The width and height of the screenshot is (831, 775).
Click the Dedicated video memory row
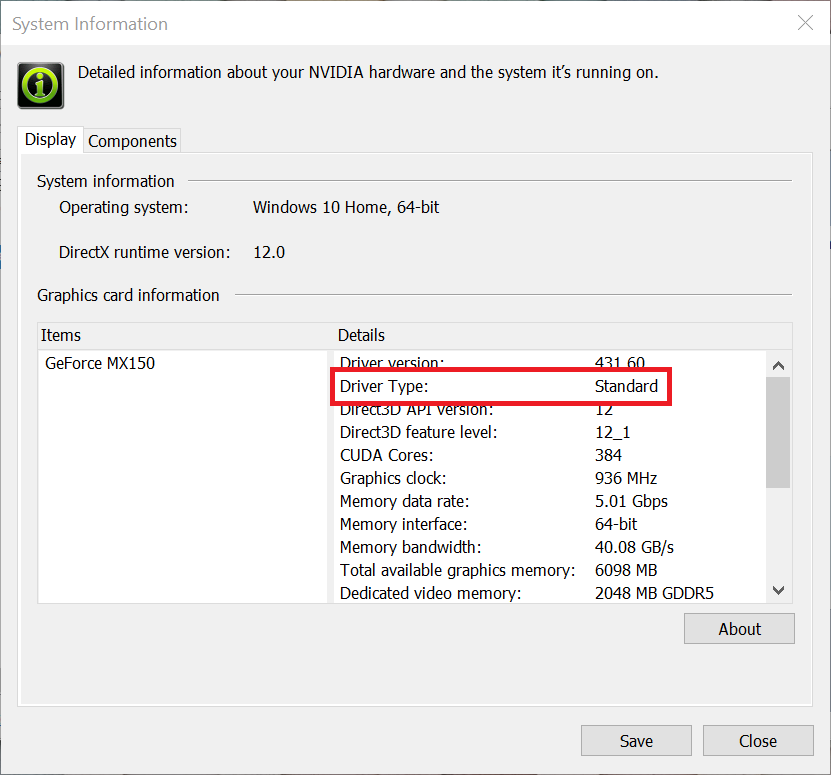[x=550, y=593]
